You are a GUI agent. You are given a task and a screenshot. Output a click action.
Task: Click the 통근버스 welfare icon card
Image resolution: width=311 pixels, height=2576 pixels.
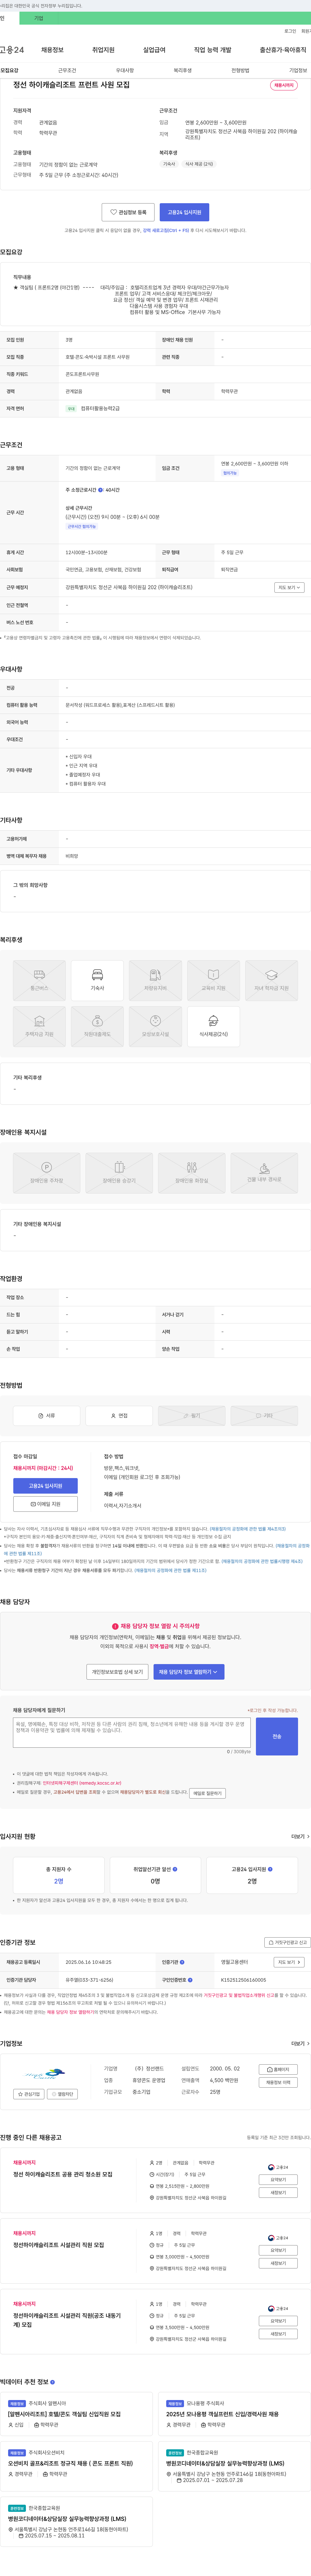tap(39, 980)
